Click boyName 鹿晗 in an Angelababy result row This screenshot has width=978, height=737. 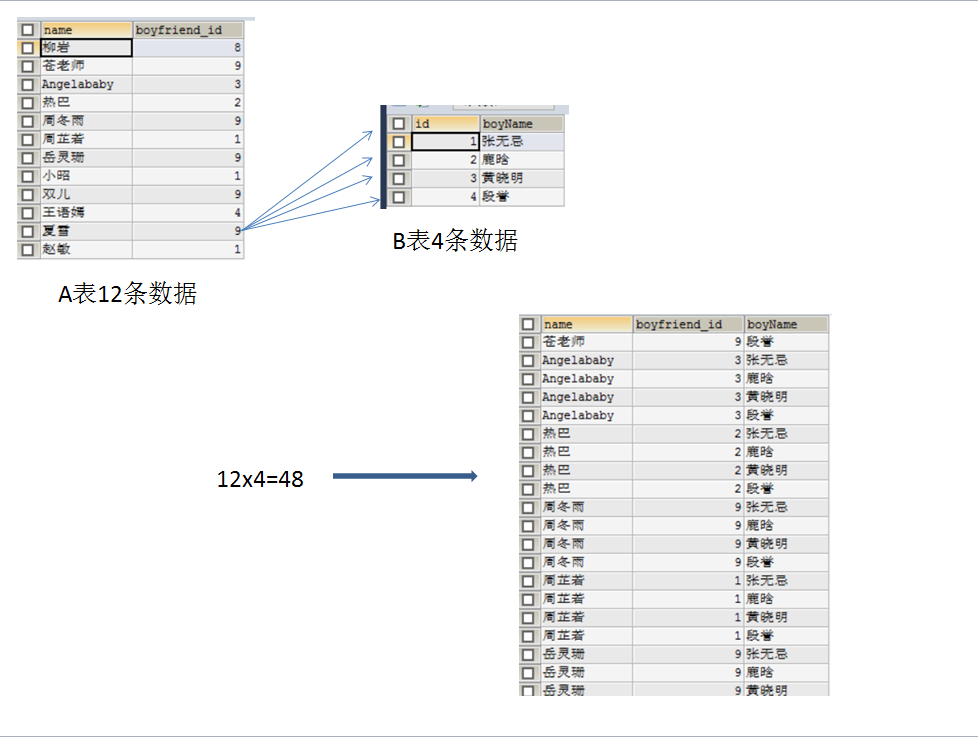pyautogui.click(x=787, y=378)
